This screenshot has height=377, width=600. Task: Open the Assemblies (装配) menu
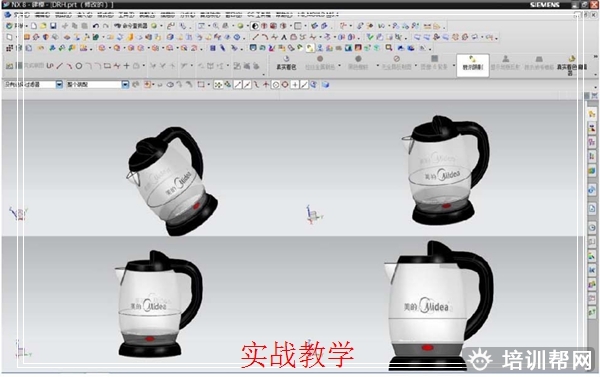tap(147, 15)
